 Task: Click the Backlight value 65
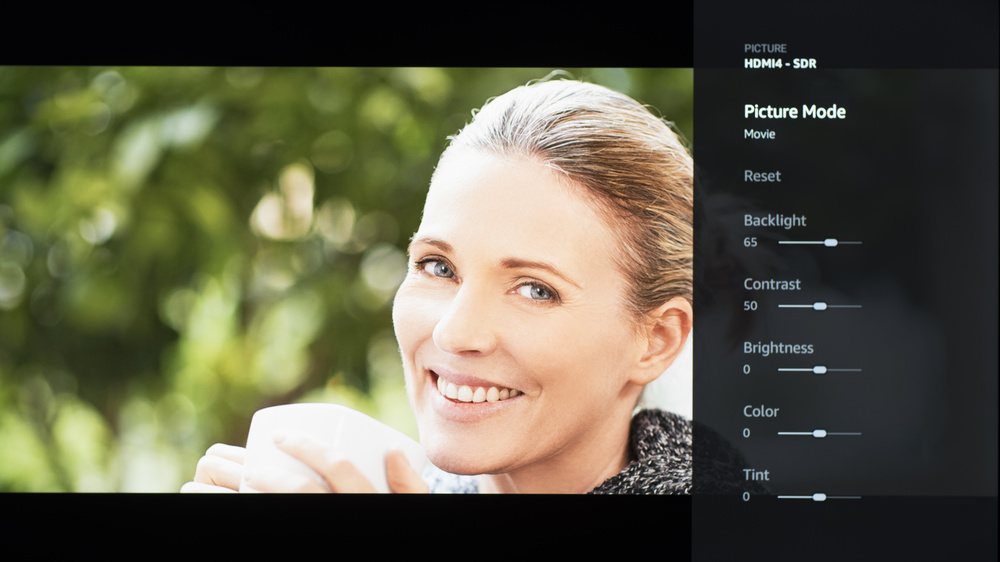click(750, 242)
